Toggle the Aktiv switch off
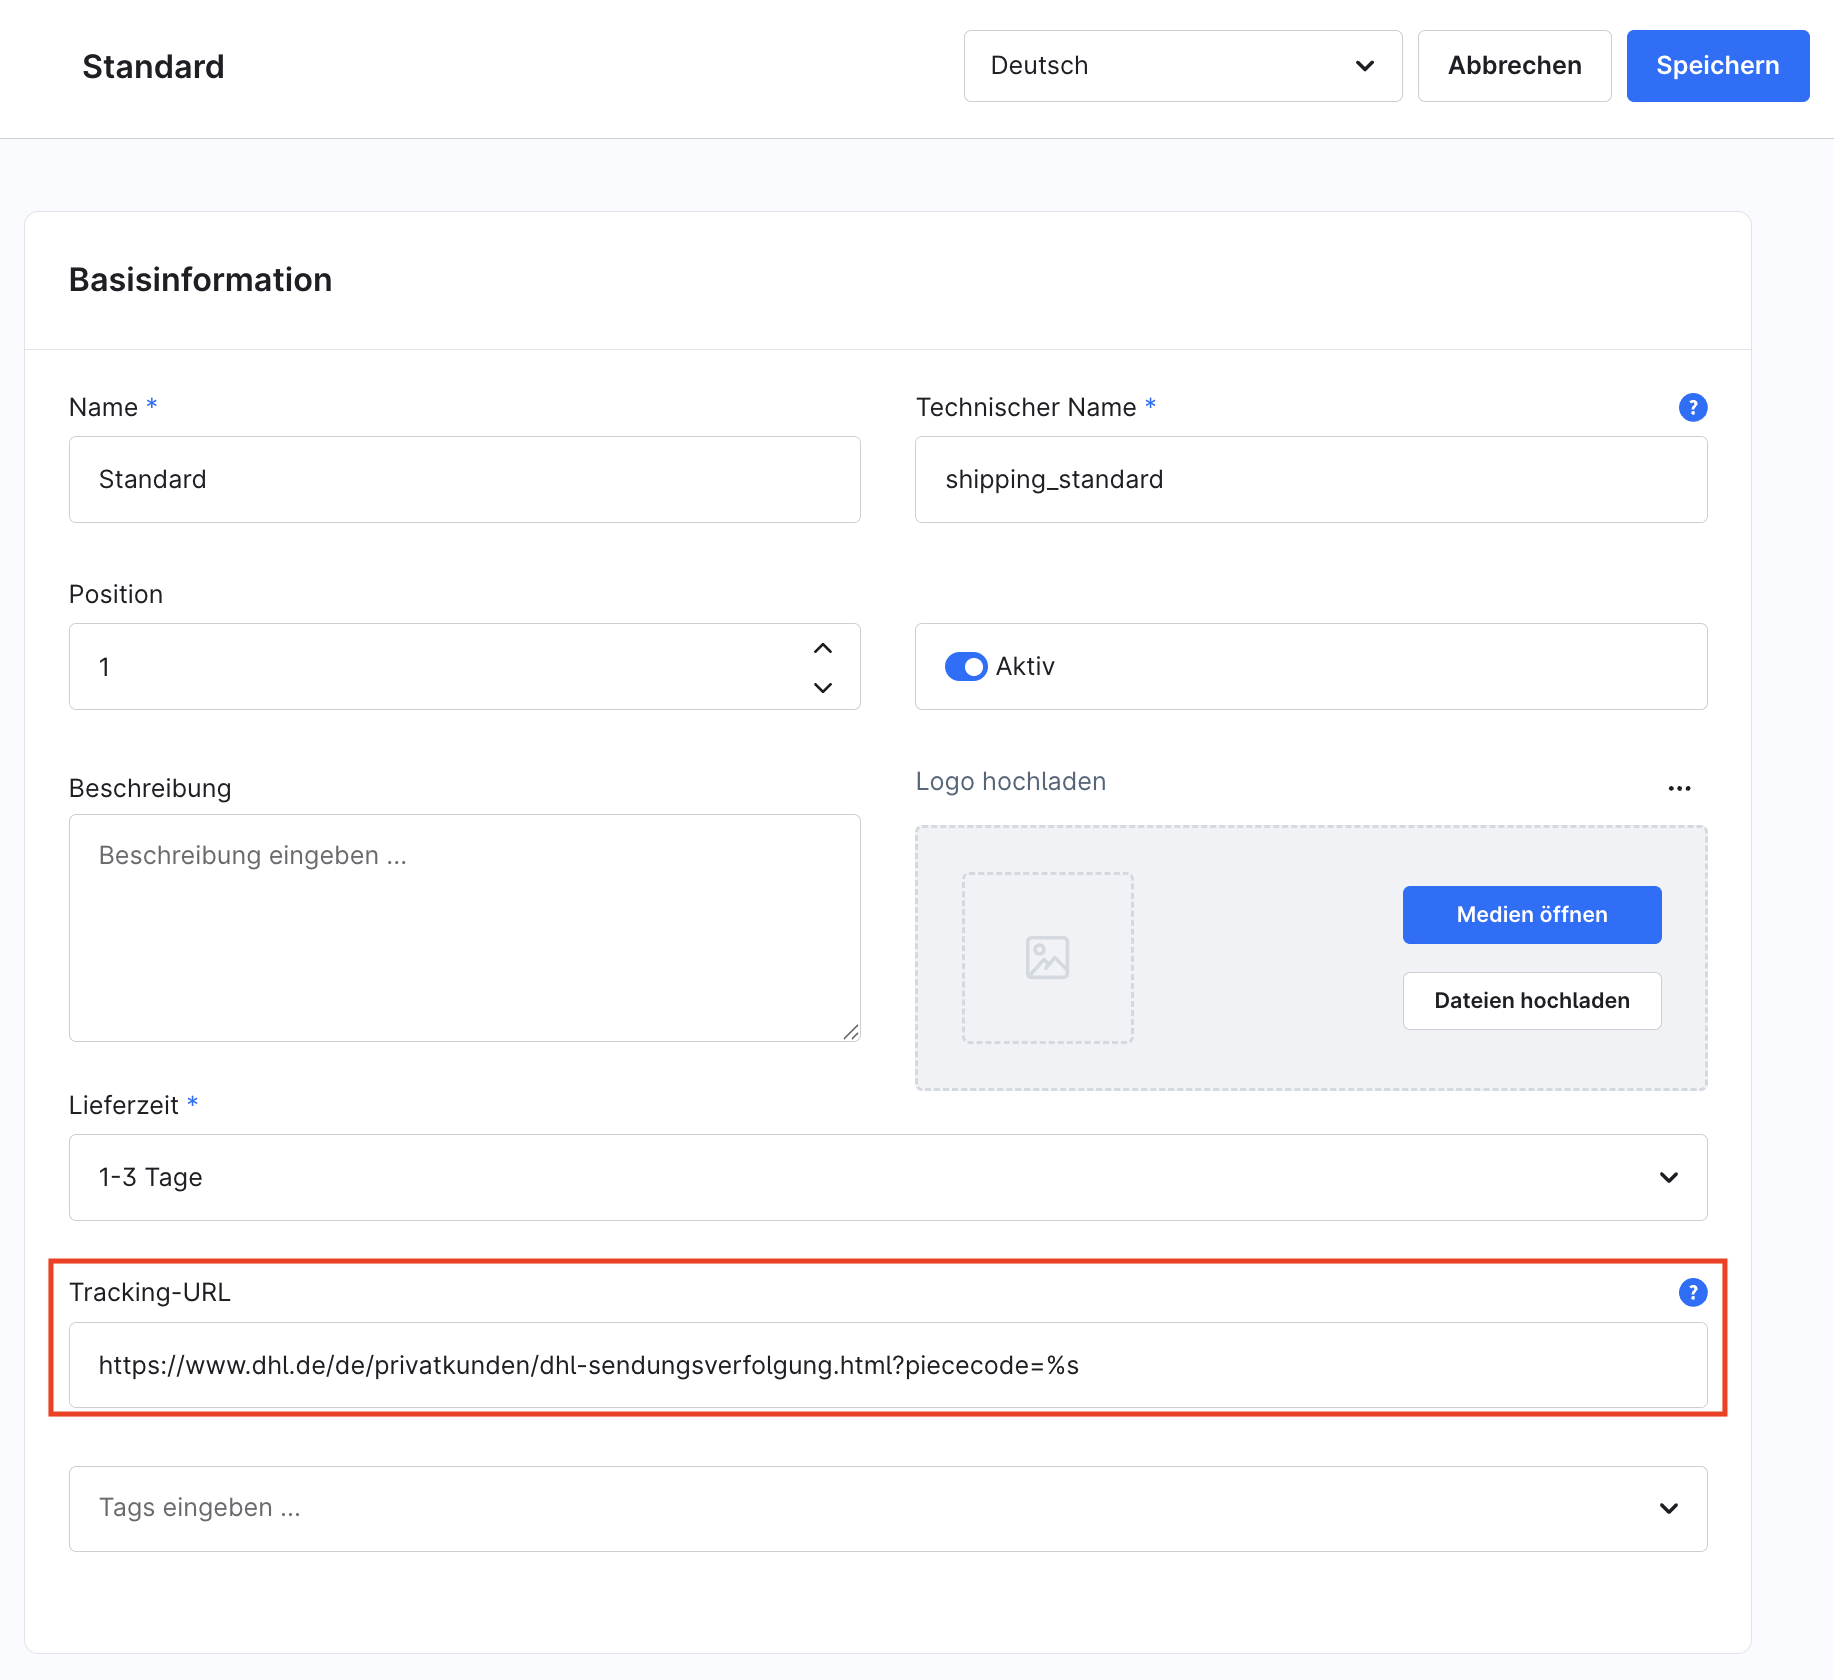1834x1680 pixels. [x=966, y=666]
